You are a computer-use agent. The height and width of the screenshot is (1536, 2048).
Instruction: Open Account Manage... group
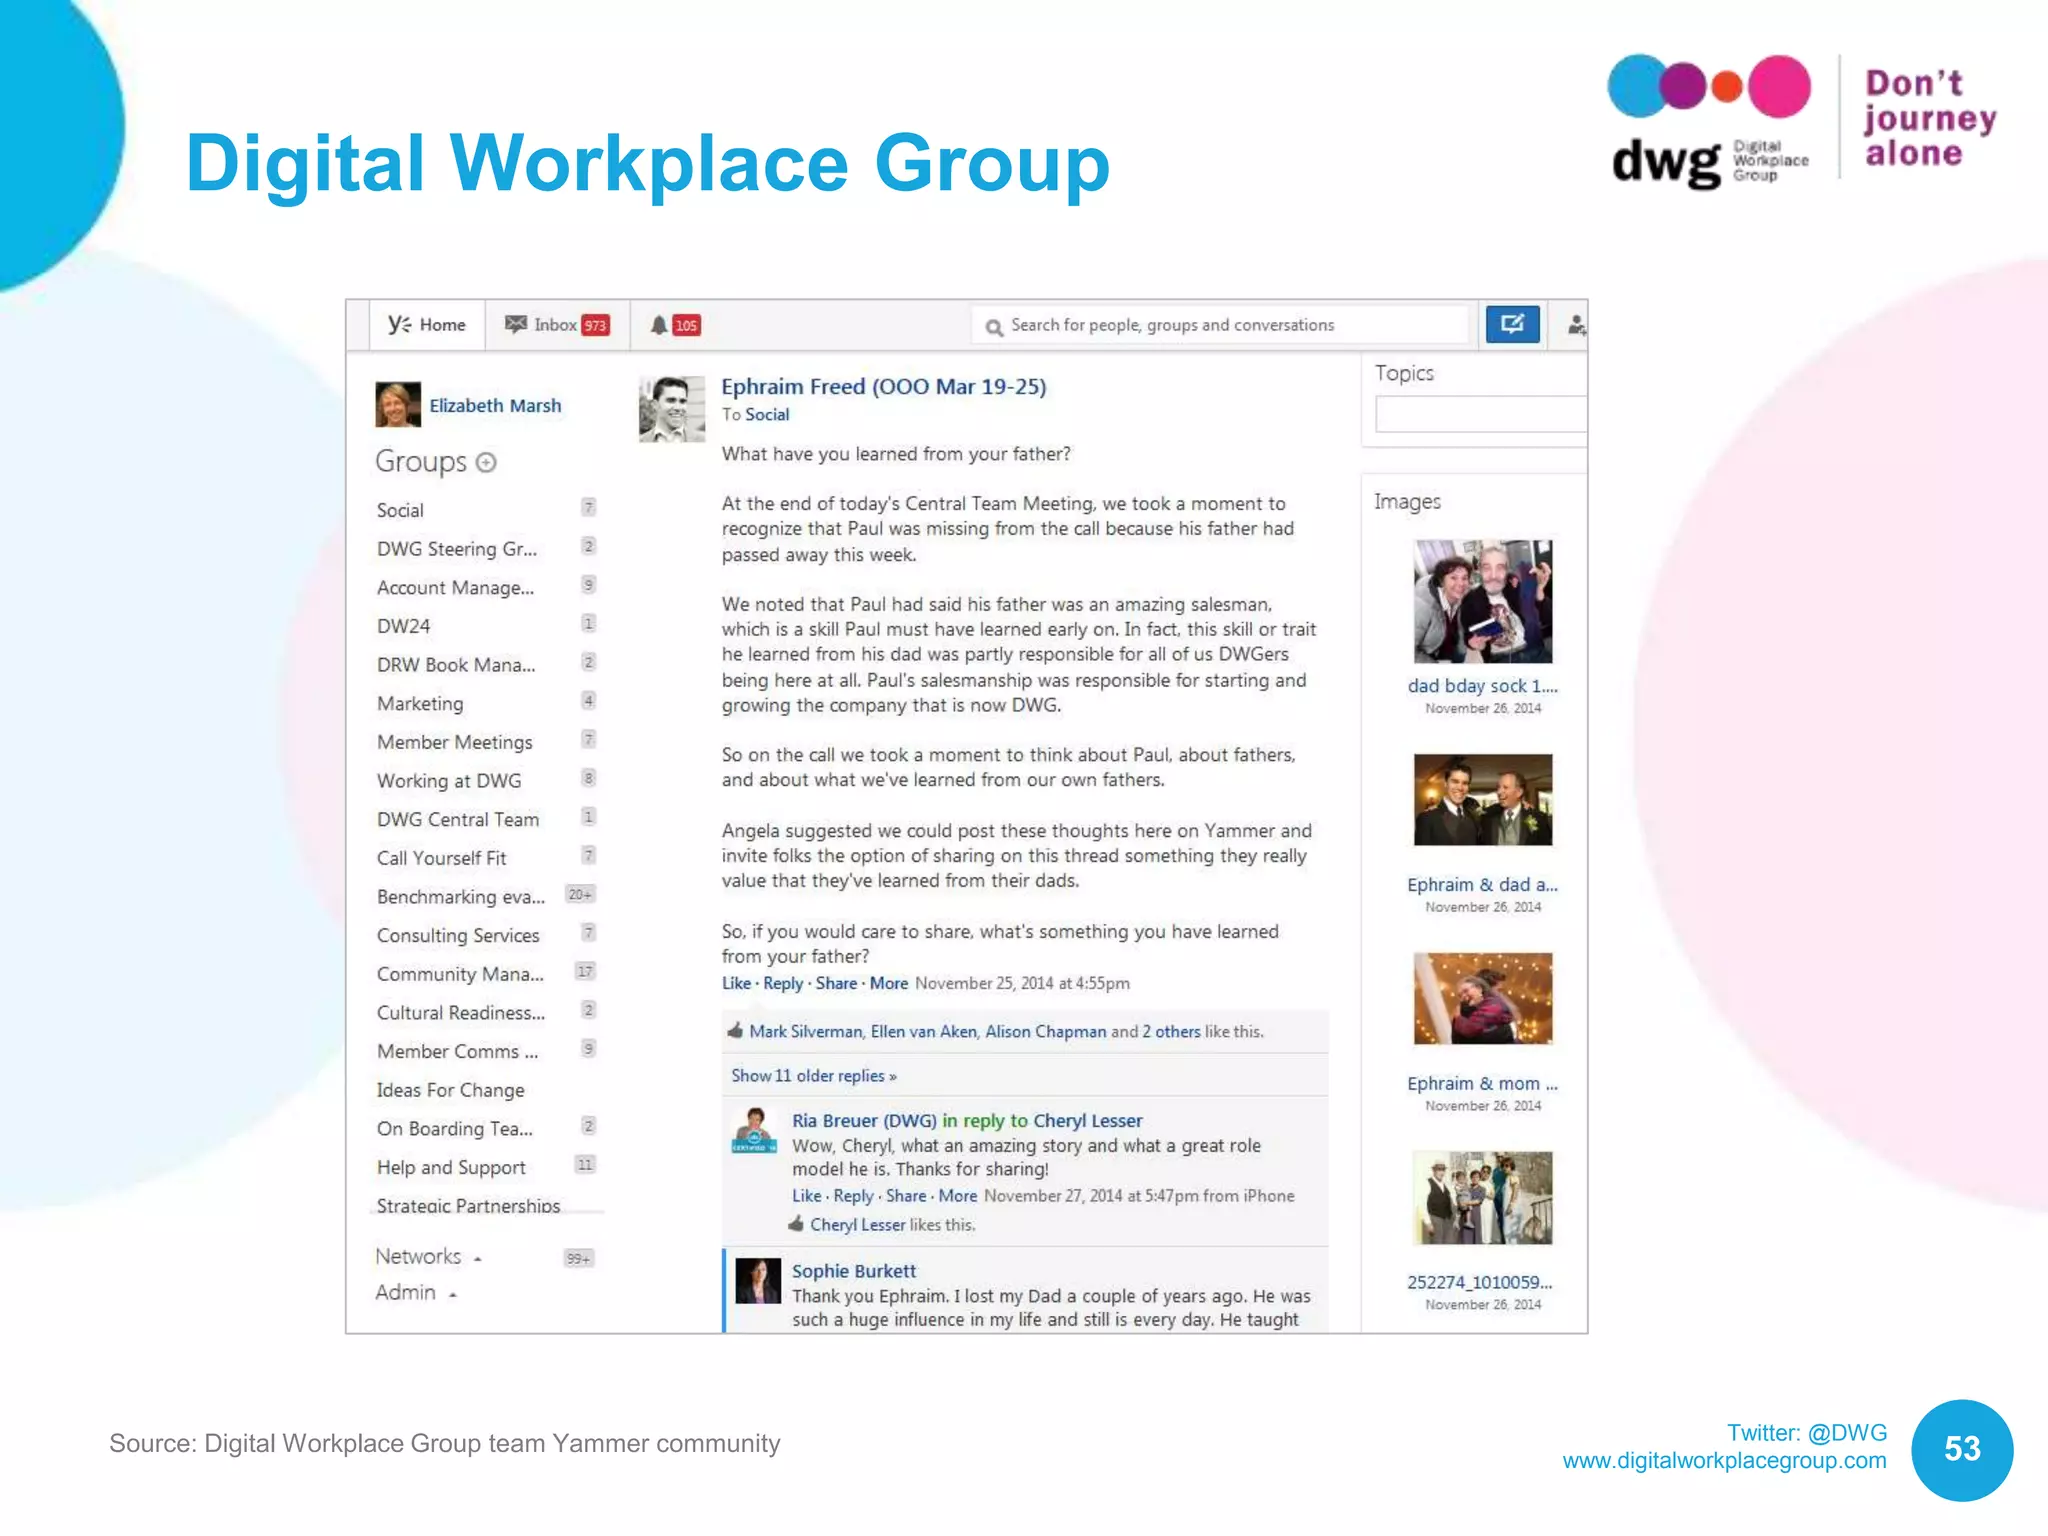[455, 588]
